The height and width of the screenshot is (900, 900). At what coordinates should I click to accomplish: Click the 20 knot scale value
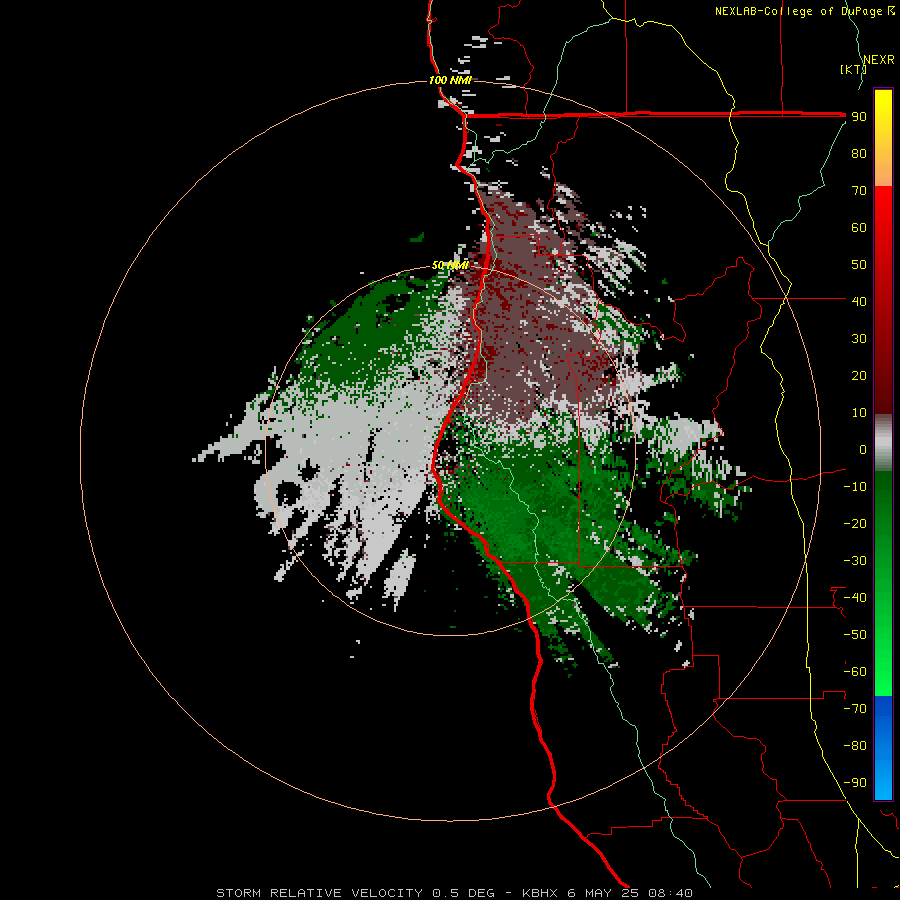(x=859, y=376)
